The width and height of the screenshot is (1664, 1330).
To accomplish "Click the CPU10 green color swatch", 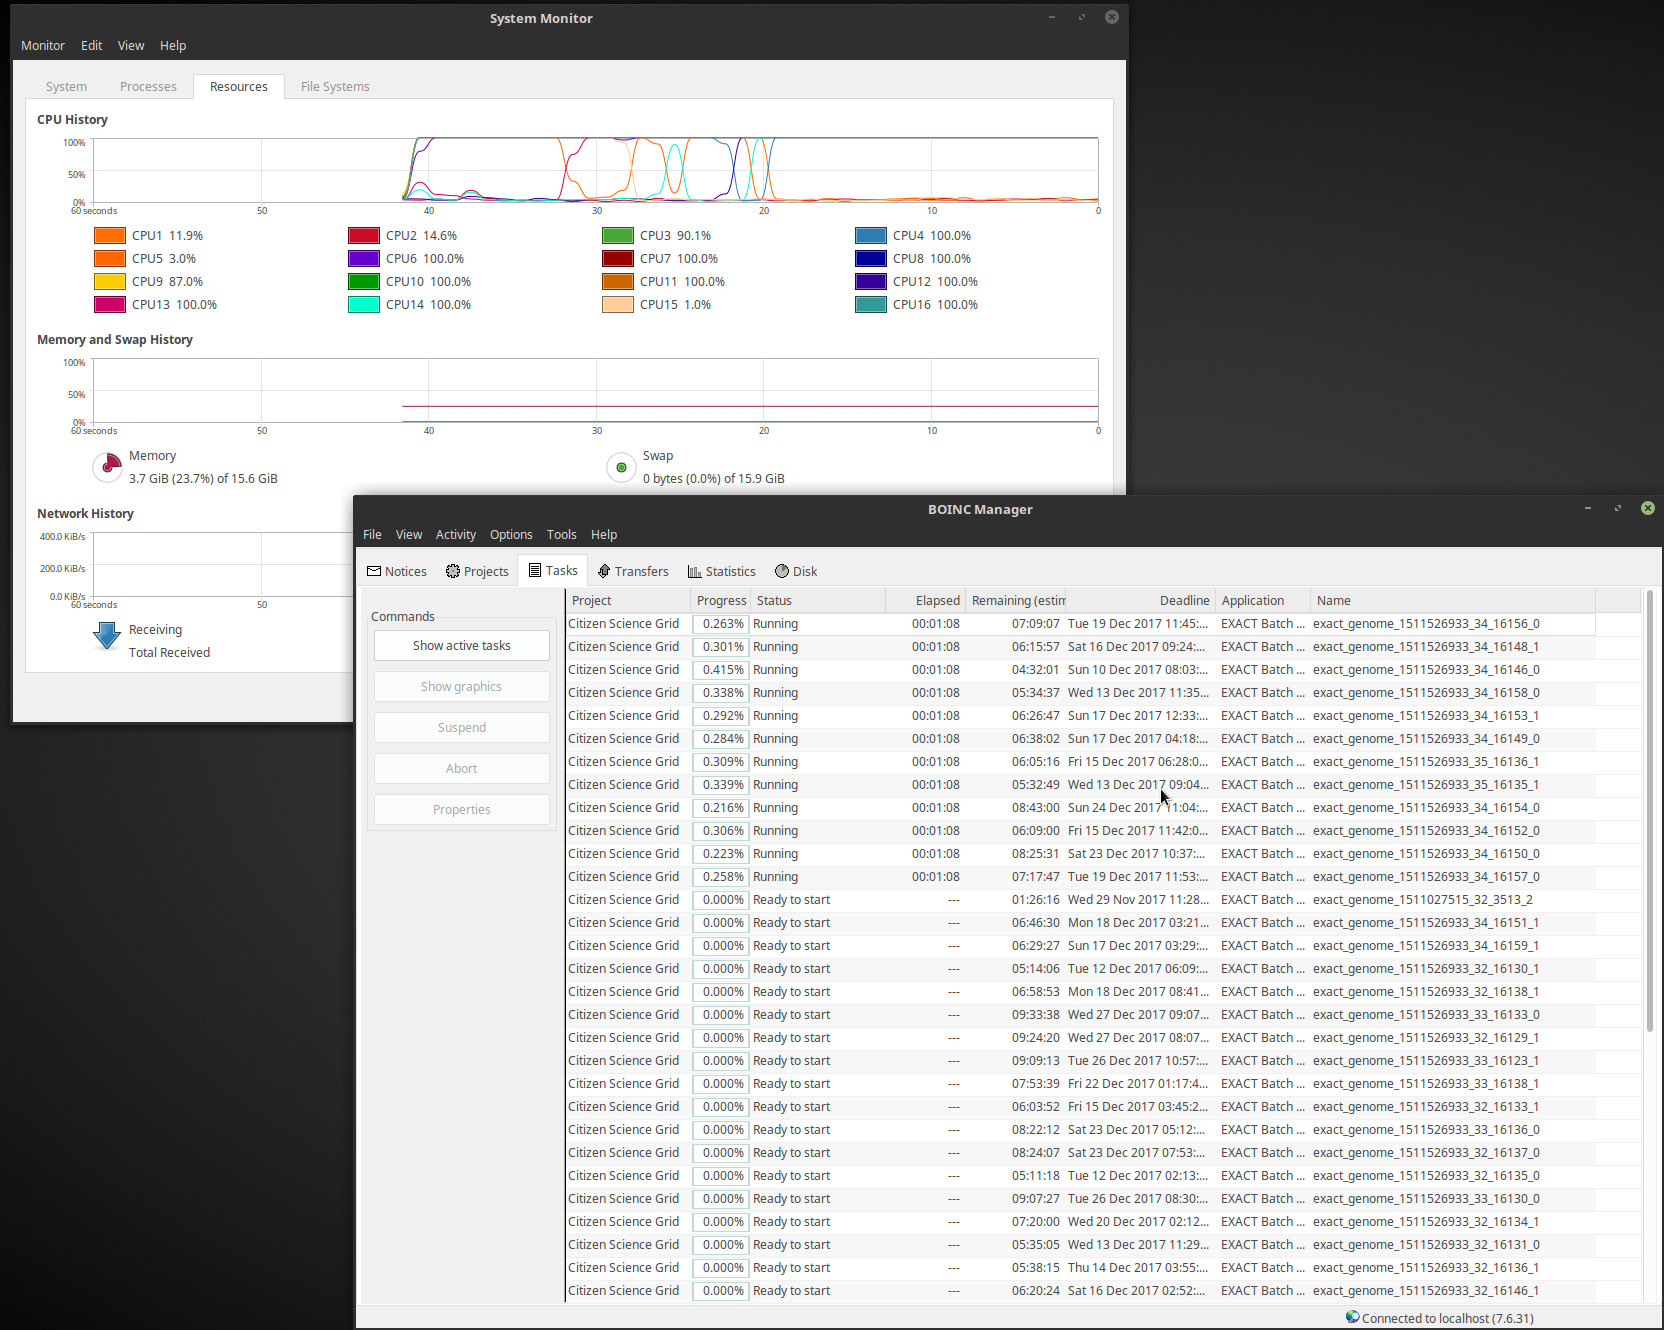I will coord(364,282).
